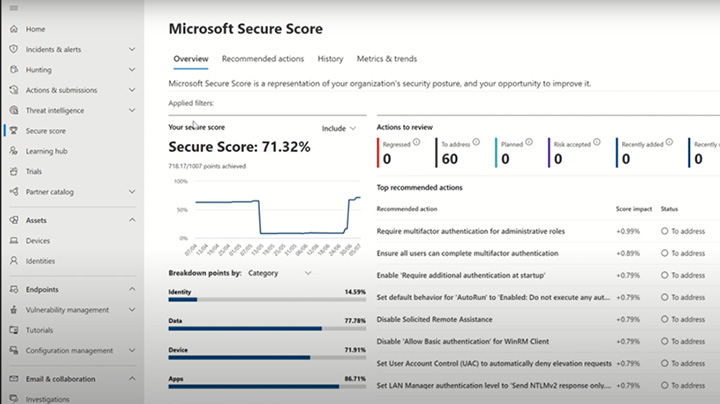Select the multifactor administrative roles status radio
The image size is (720, 404).
click(665, 231)
